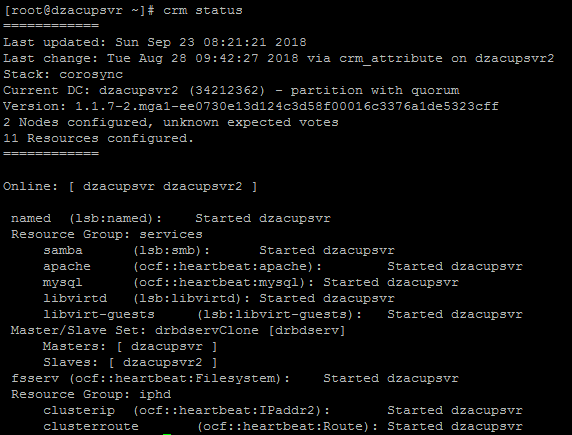Click the 'samba' resource line

coord(219,251)
